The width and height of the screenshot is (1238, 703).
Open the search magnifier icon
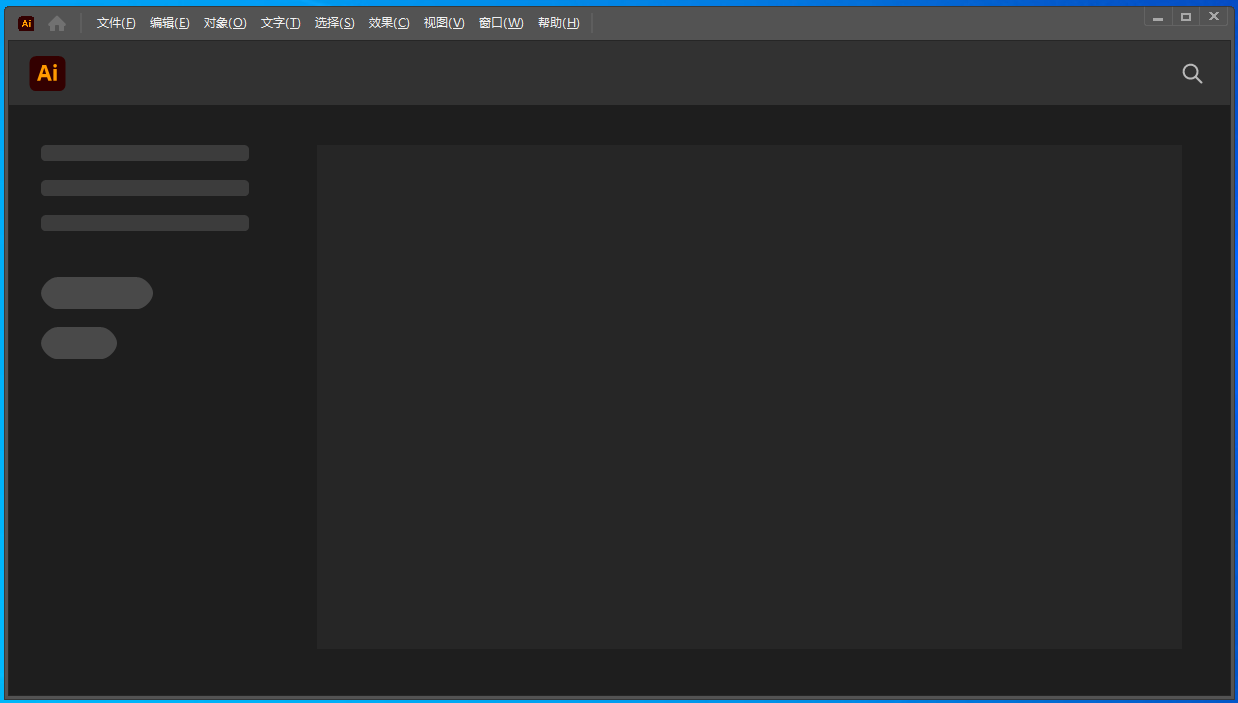point(1192,73)
